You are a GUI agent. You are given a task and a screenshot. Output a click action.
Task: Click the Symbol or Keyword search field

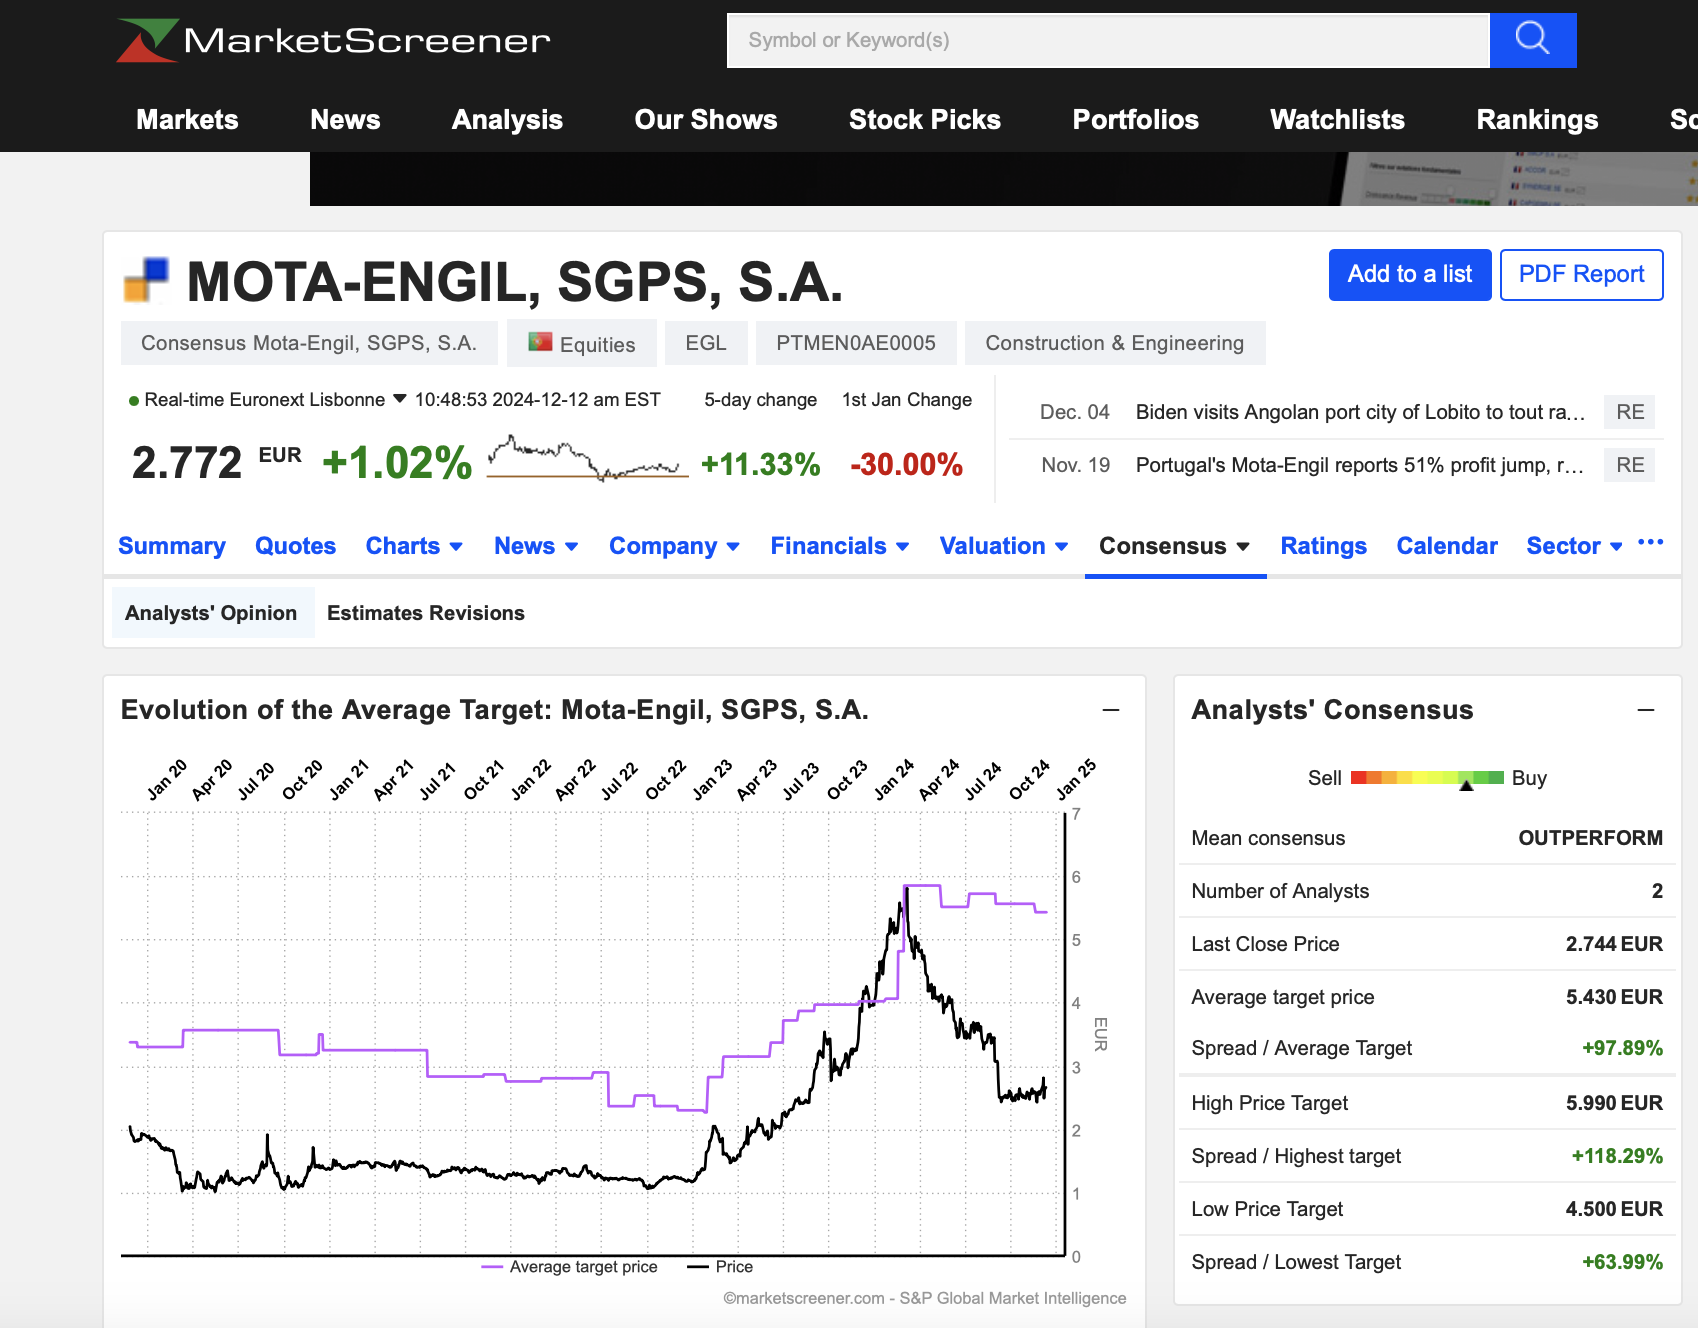pyautogui.click(x=1108, y=41)
